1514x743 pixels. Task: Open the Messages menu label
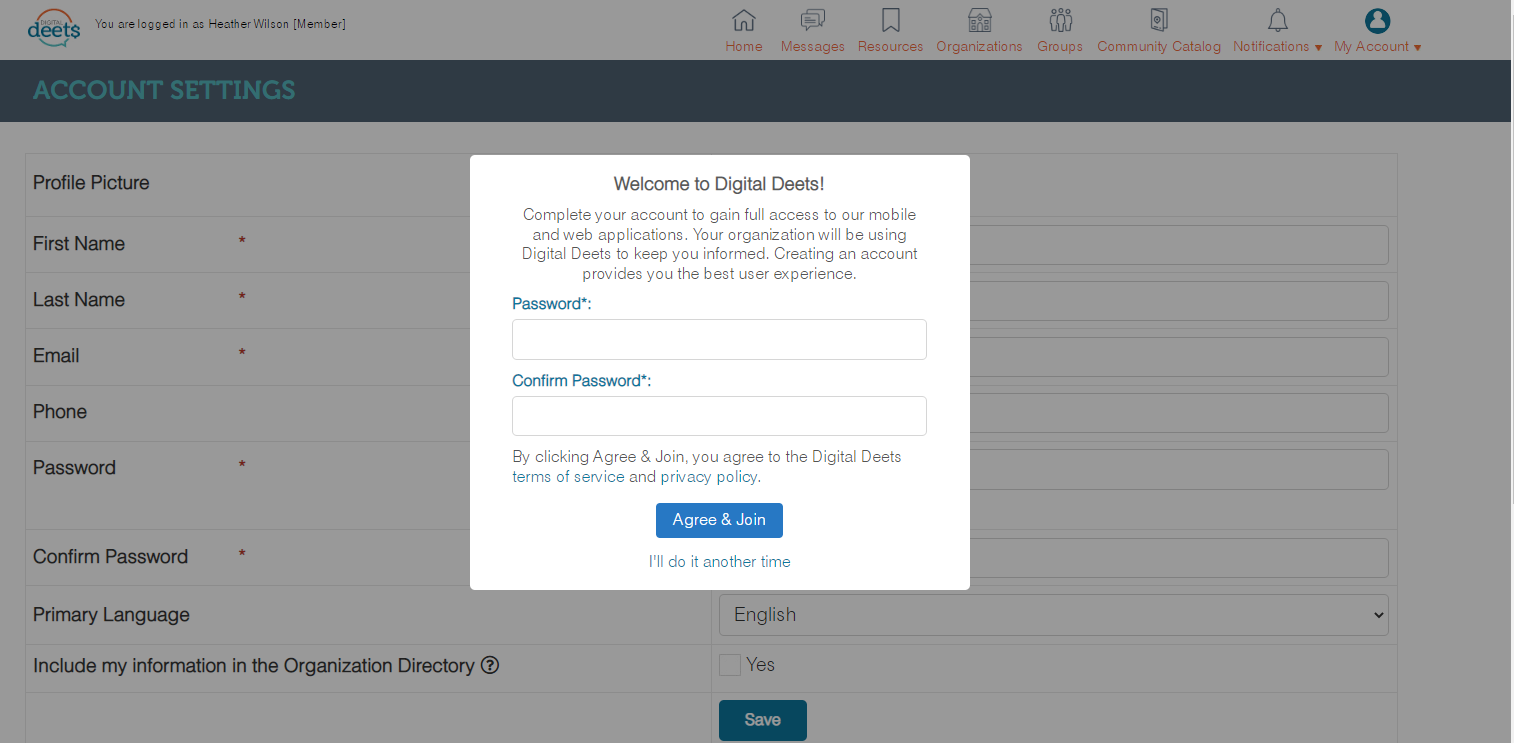click(813, 47)
